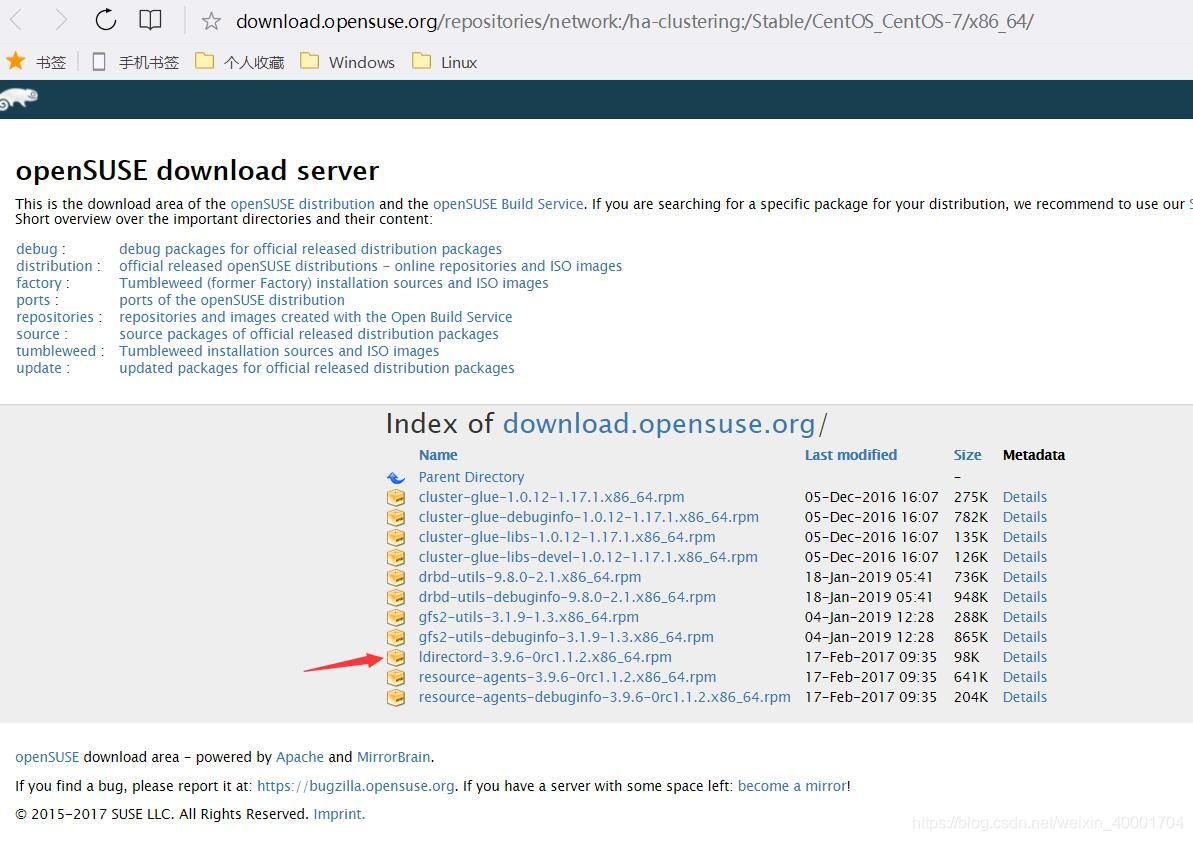Click package icon beside drbd-utils-9.8.0 rpm

tap(396, 578)
